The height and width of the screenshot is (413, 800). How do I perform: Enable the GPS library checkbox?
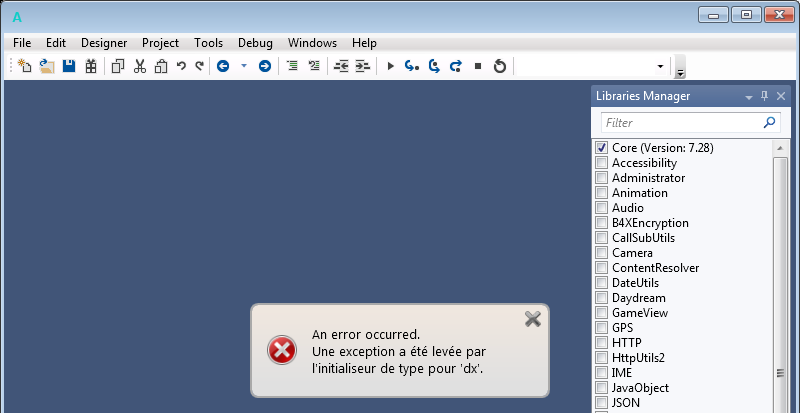(602, 328)
